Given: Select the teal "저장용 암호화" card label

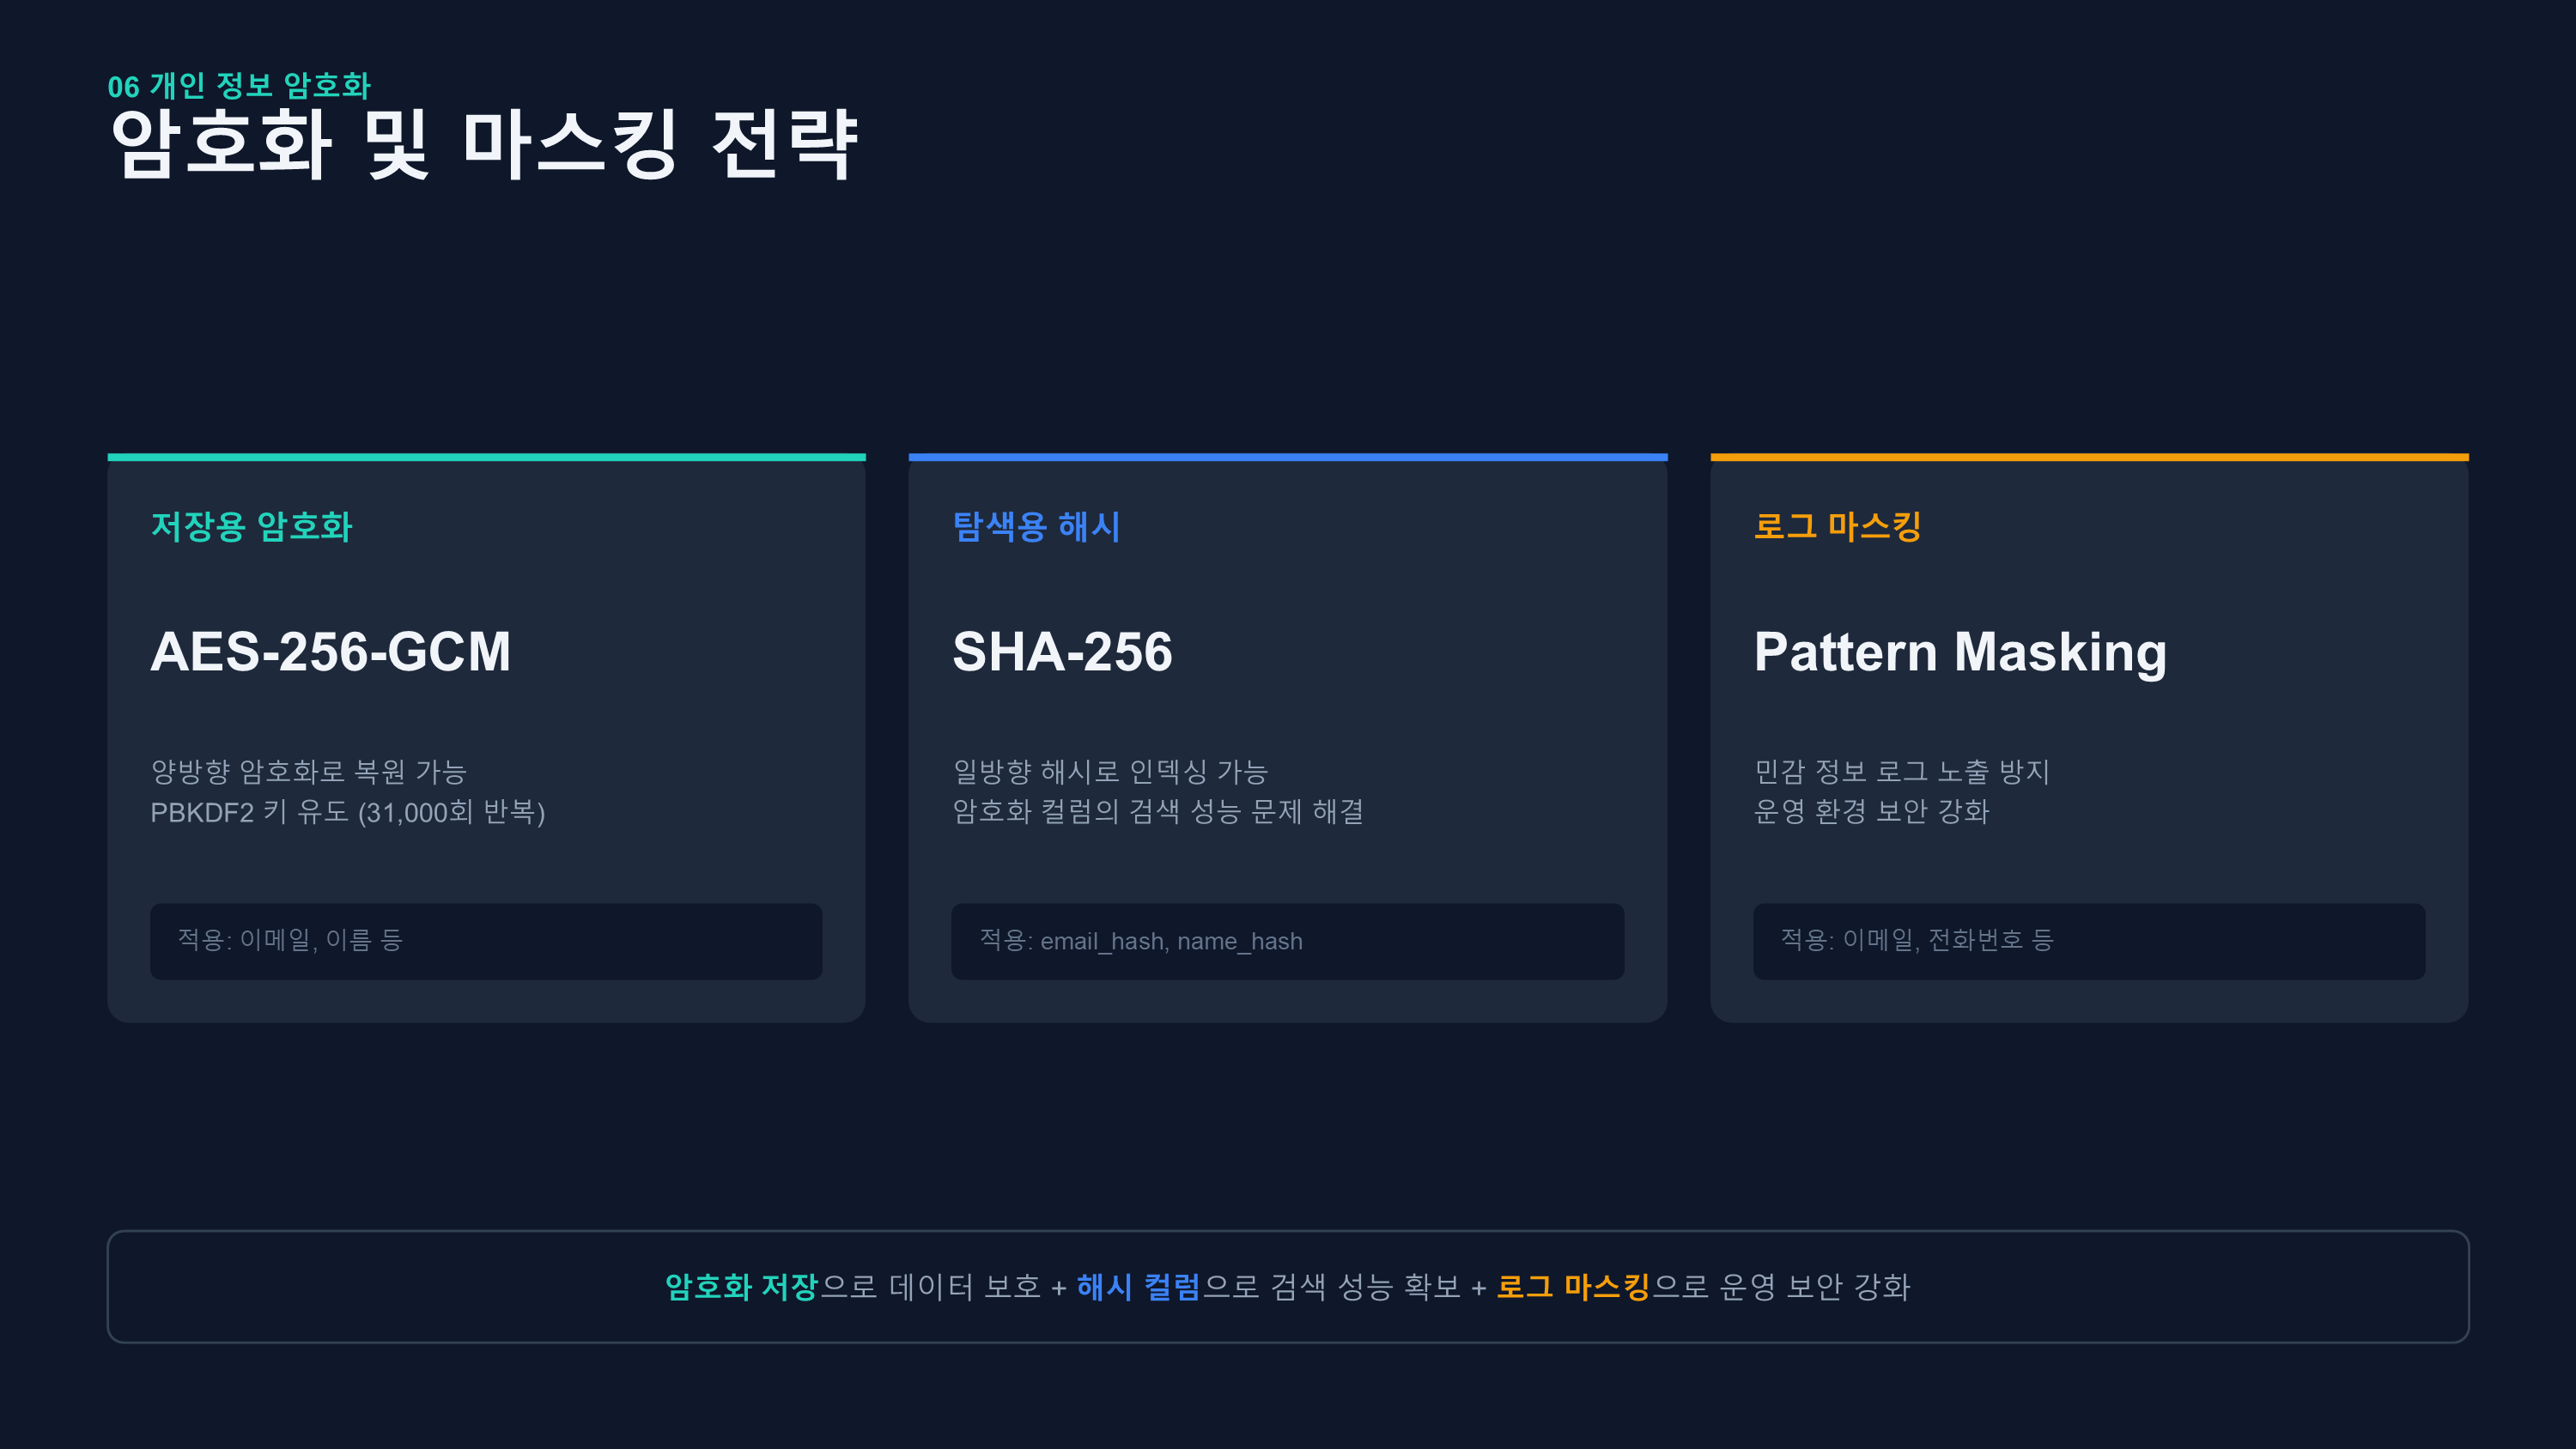Looking at the screenshot, I should click(251, 526).
